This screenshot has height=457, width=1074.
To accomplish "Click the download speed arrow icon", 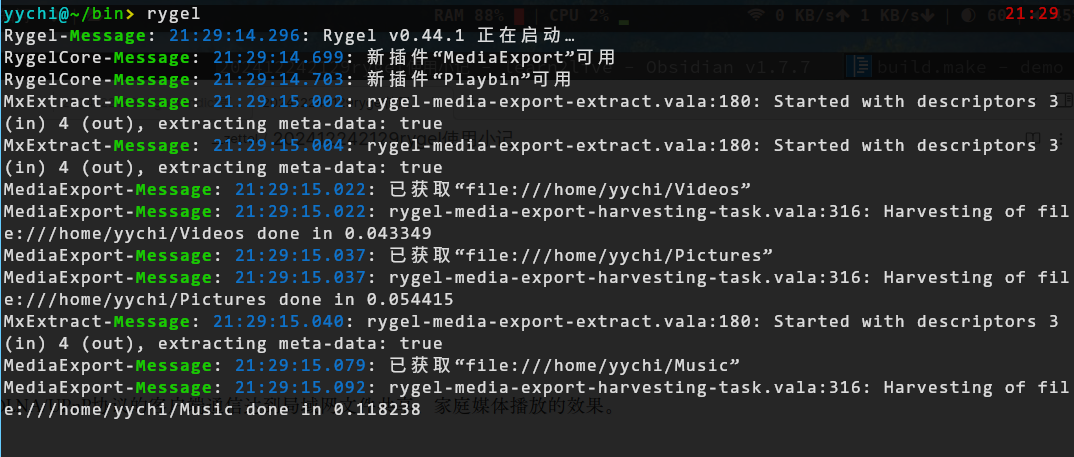I will tap(925, 14).
